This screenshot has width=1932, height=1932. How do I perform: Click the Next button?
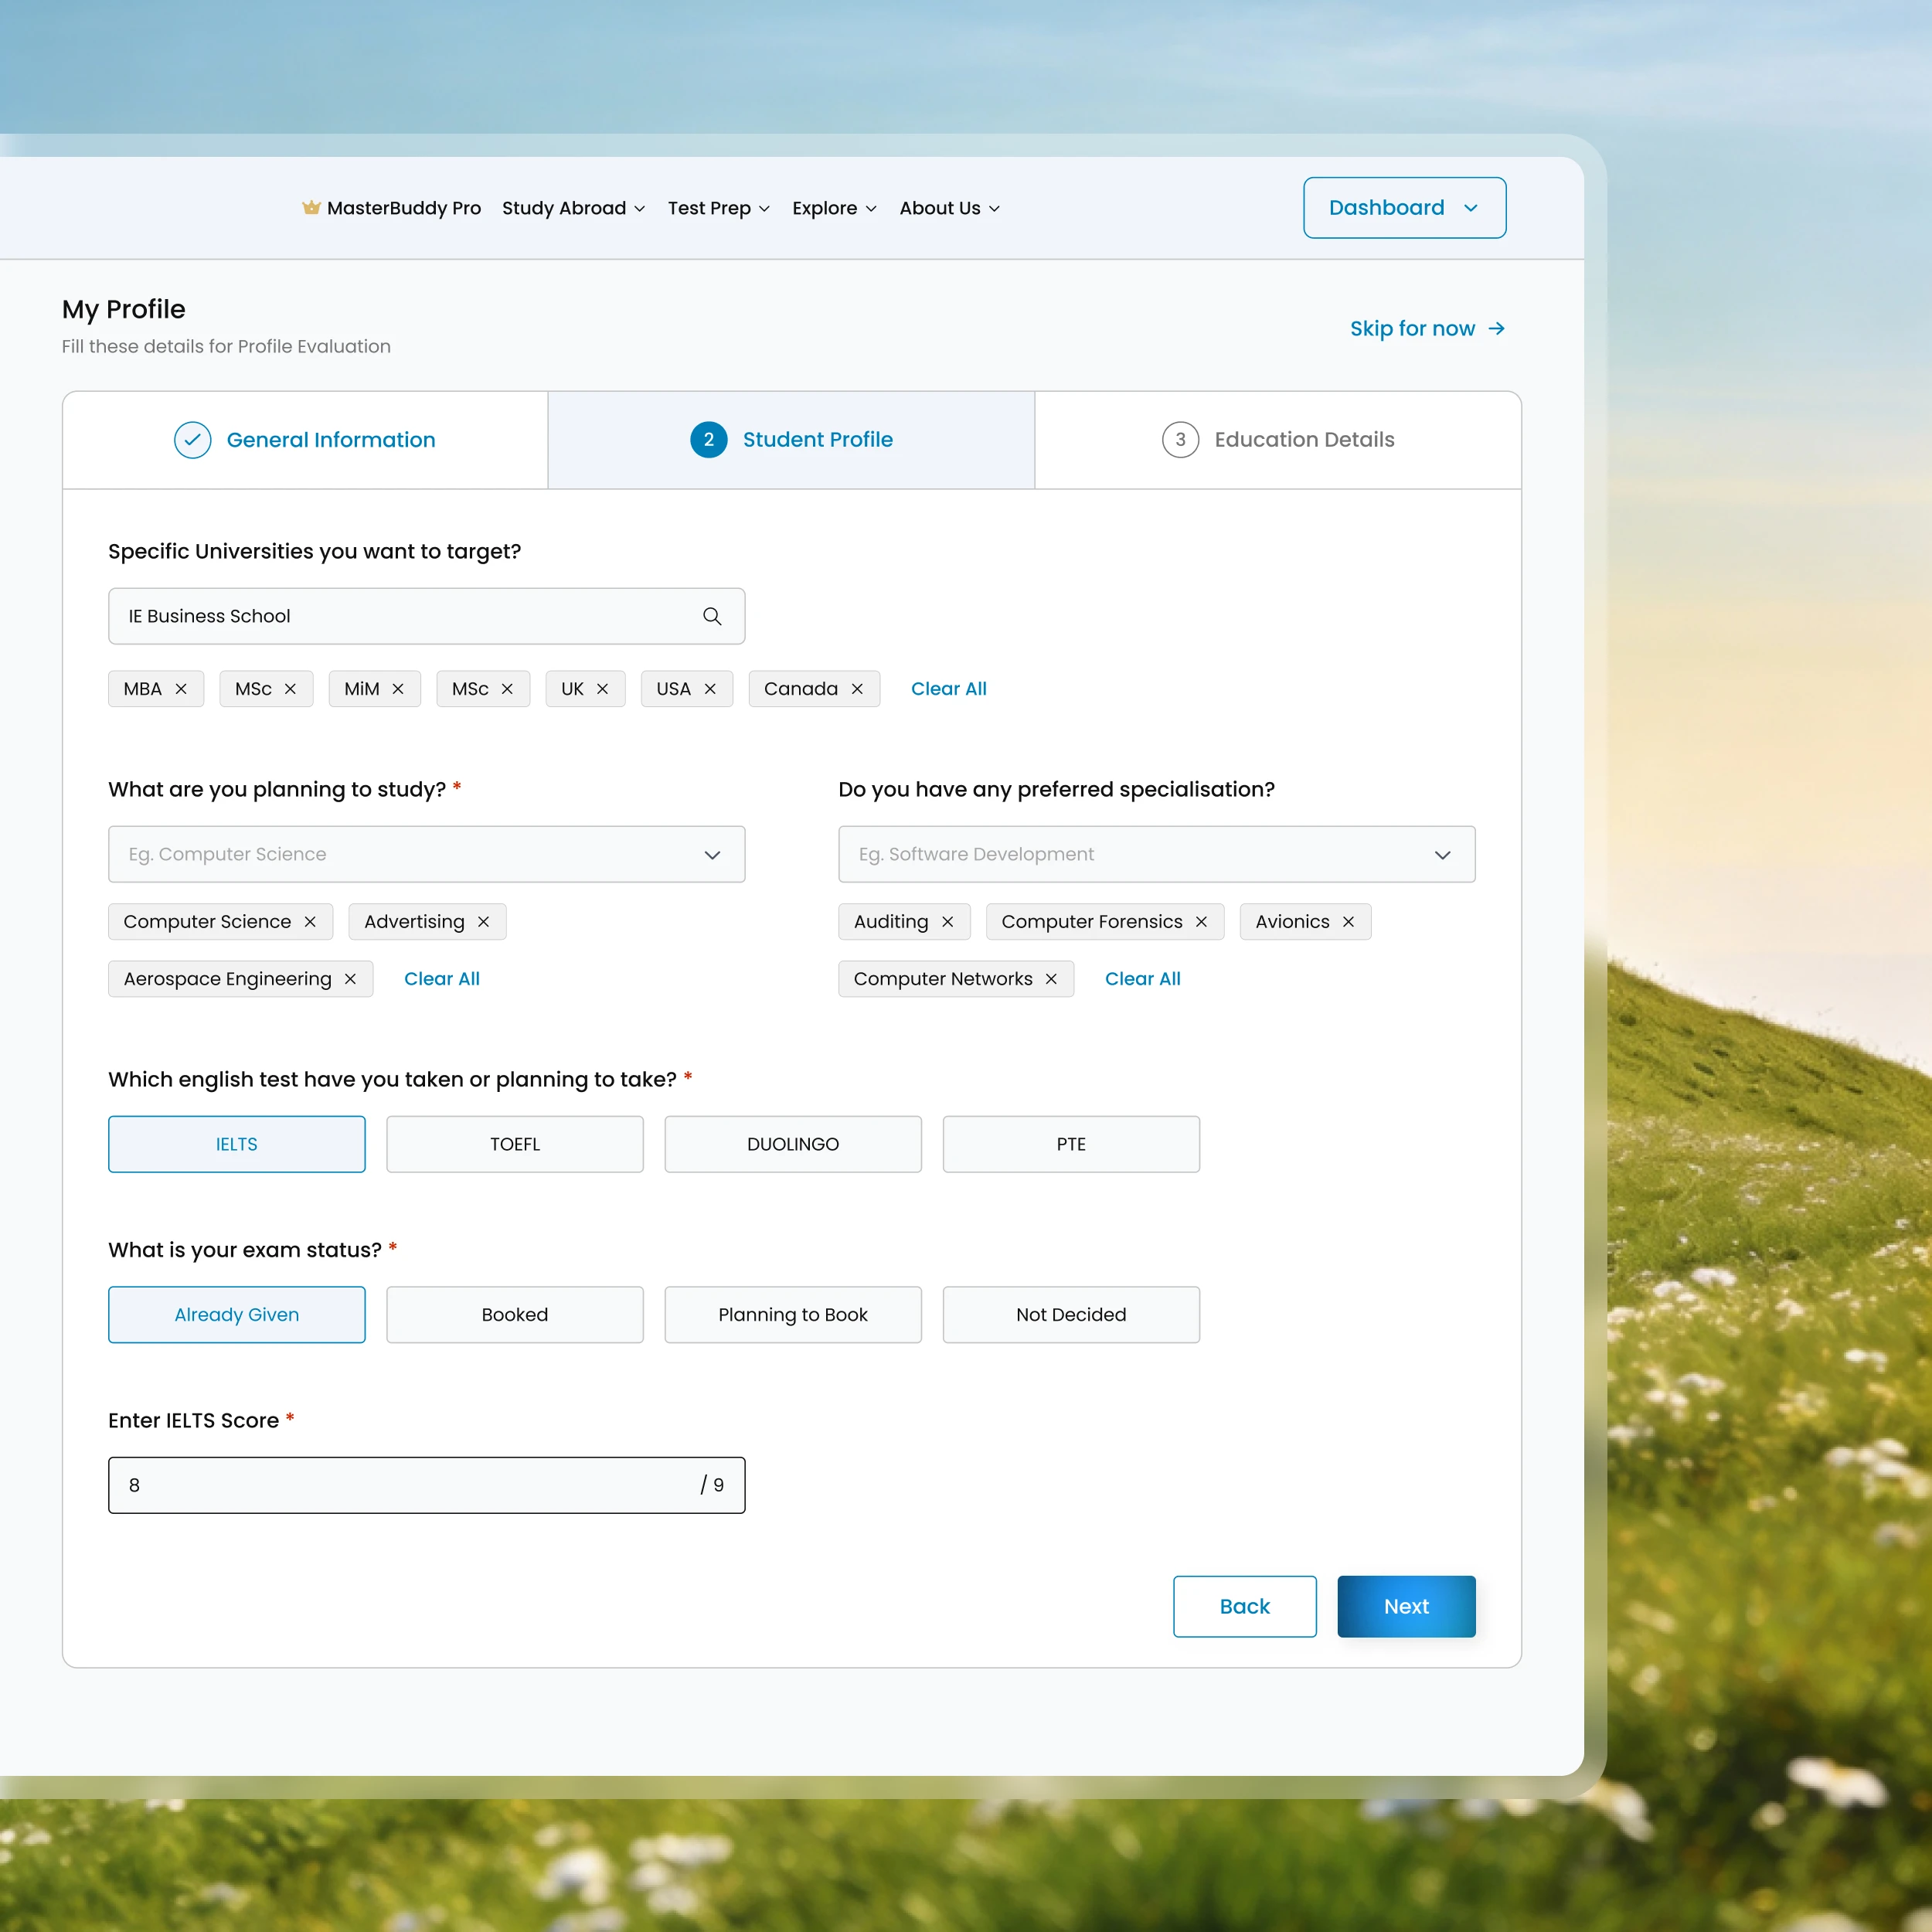click(x=1406, y=1606)
